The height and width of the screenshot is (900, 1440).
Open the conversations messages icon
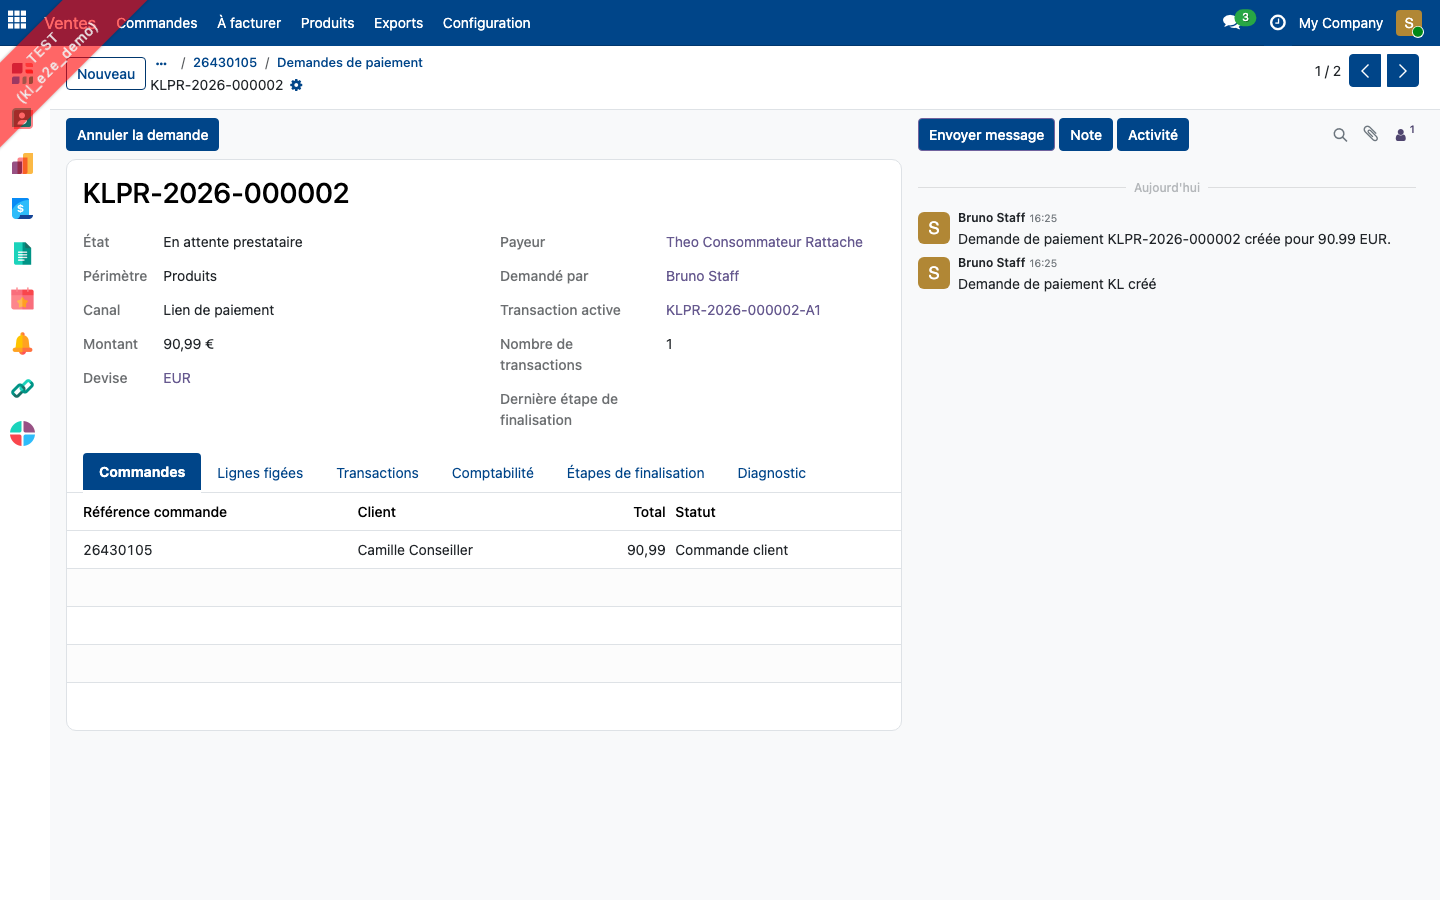point(1232,22)
